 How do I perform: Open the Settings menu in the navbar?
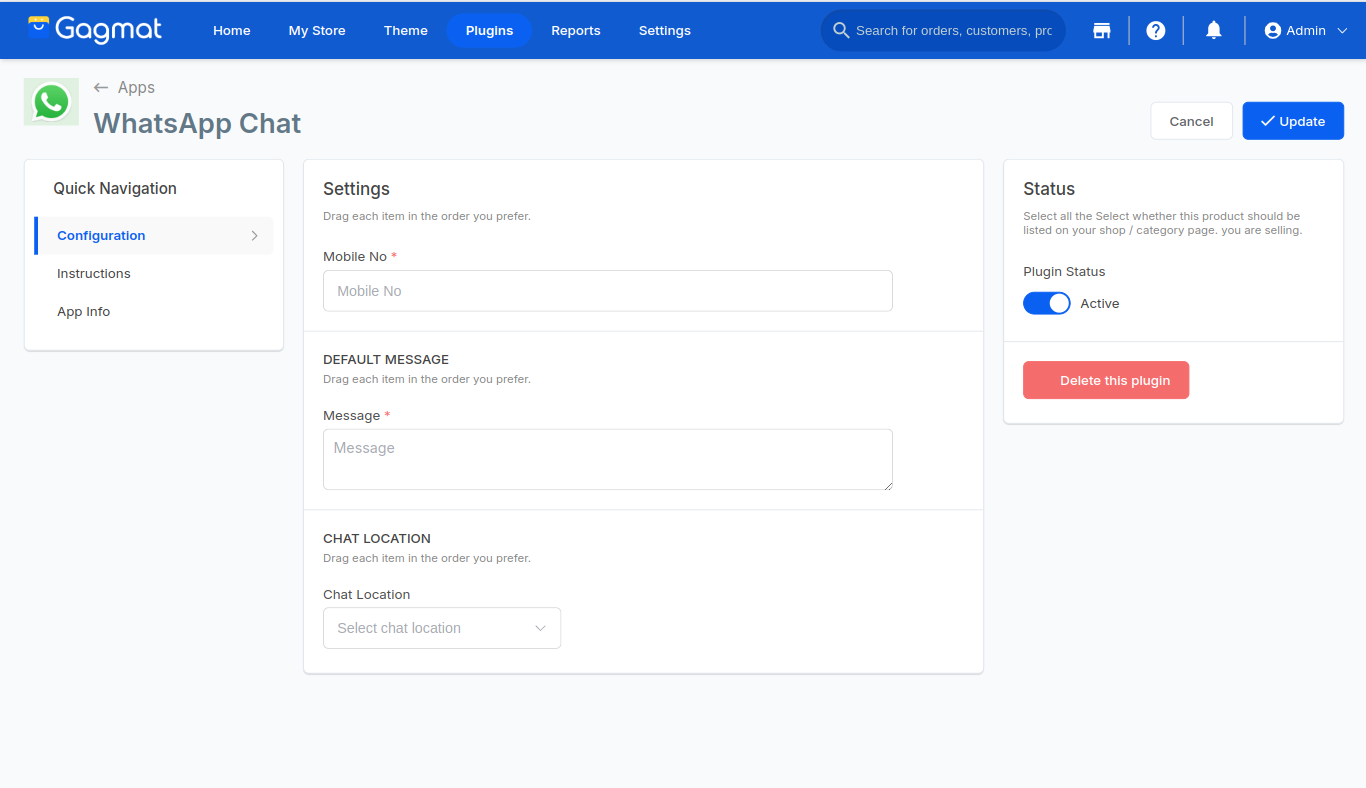pyautogui.click(x=665, y=31)
